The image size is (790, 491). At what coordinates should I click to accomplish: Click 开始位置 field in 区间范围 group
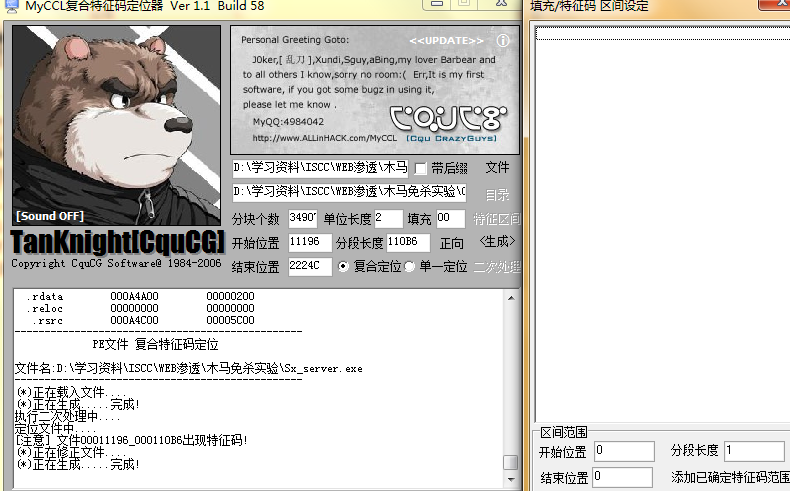point(624,452)
